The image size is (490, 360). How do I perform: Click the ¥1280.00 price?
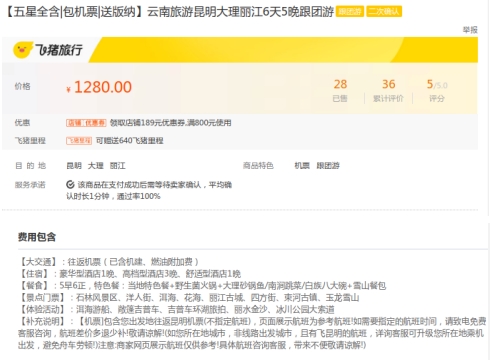coord(99,87)
